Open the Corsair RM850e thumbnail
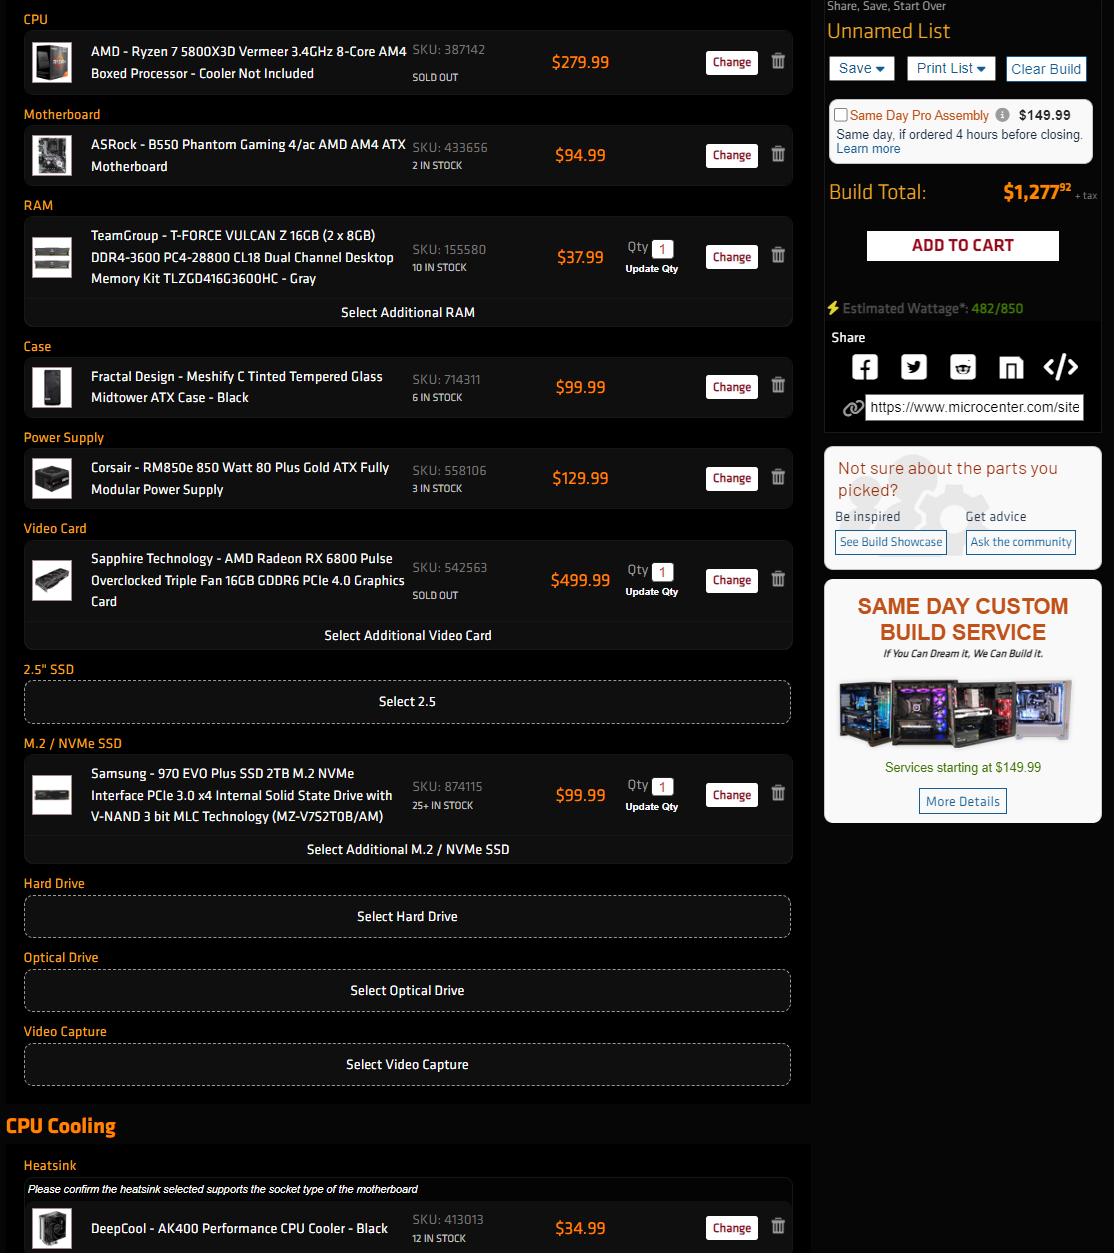This screenshot has width=1114, height=1253. click(52, 478)
